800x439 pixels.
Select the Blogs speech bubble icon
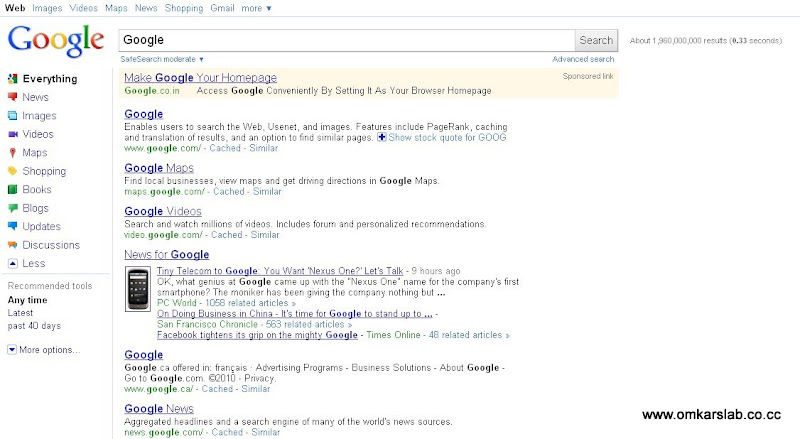12,208
